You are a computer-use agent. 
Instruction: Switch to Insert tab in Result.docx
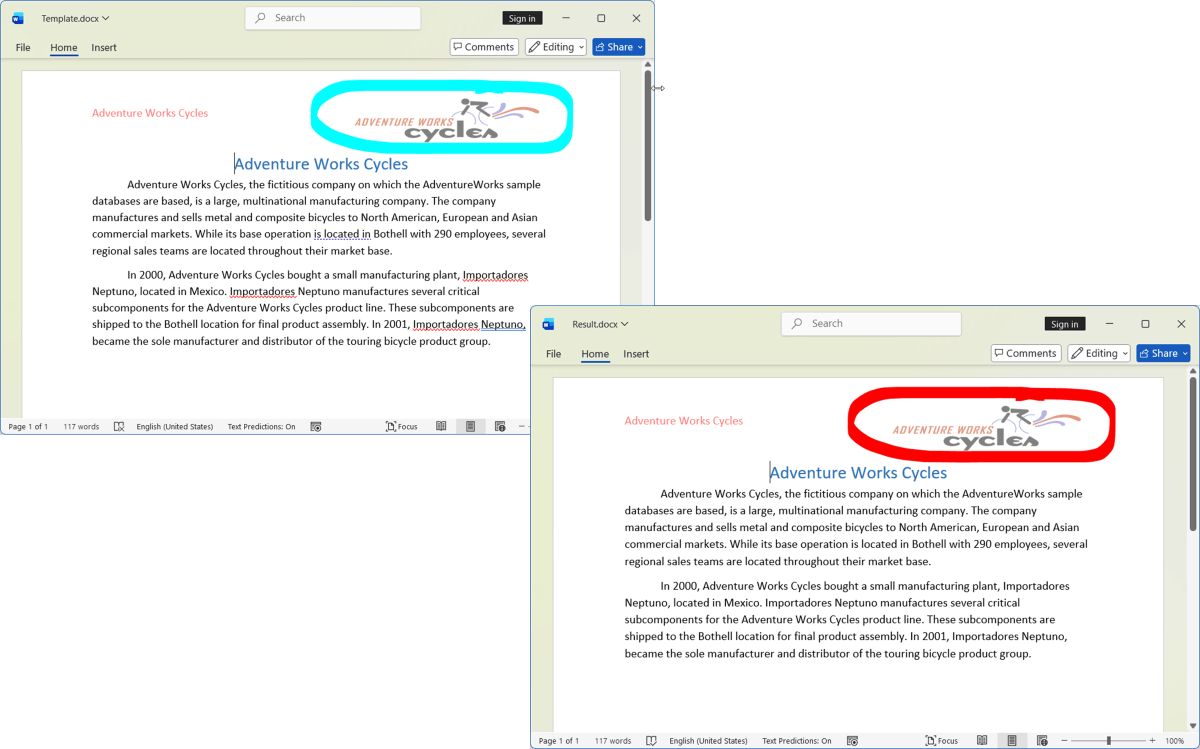click(636, 353)
